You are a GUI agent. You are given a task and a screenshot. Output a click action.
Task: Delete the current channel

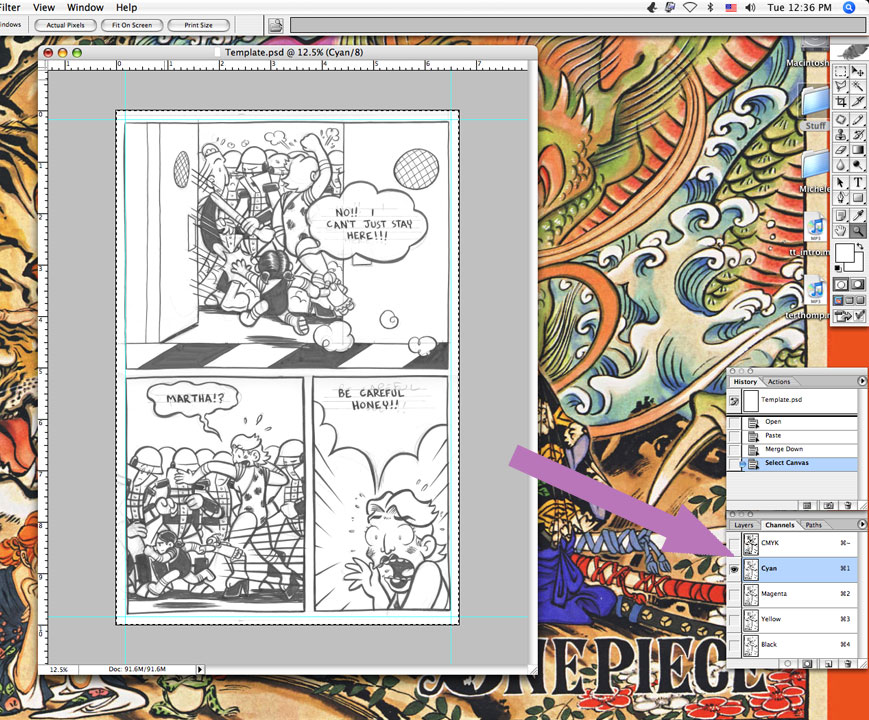(x=847, y=663)
